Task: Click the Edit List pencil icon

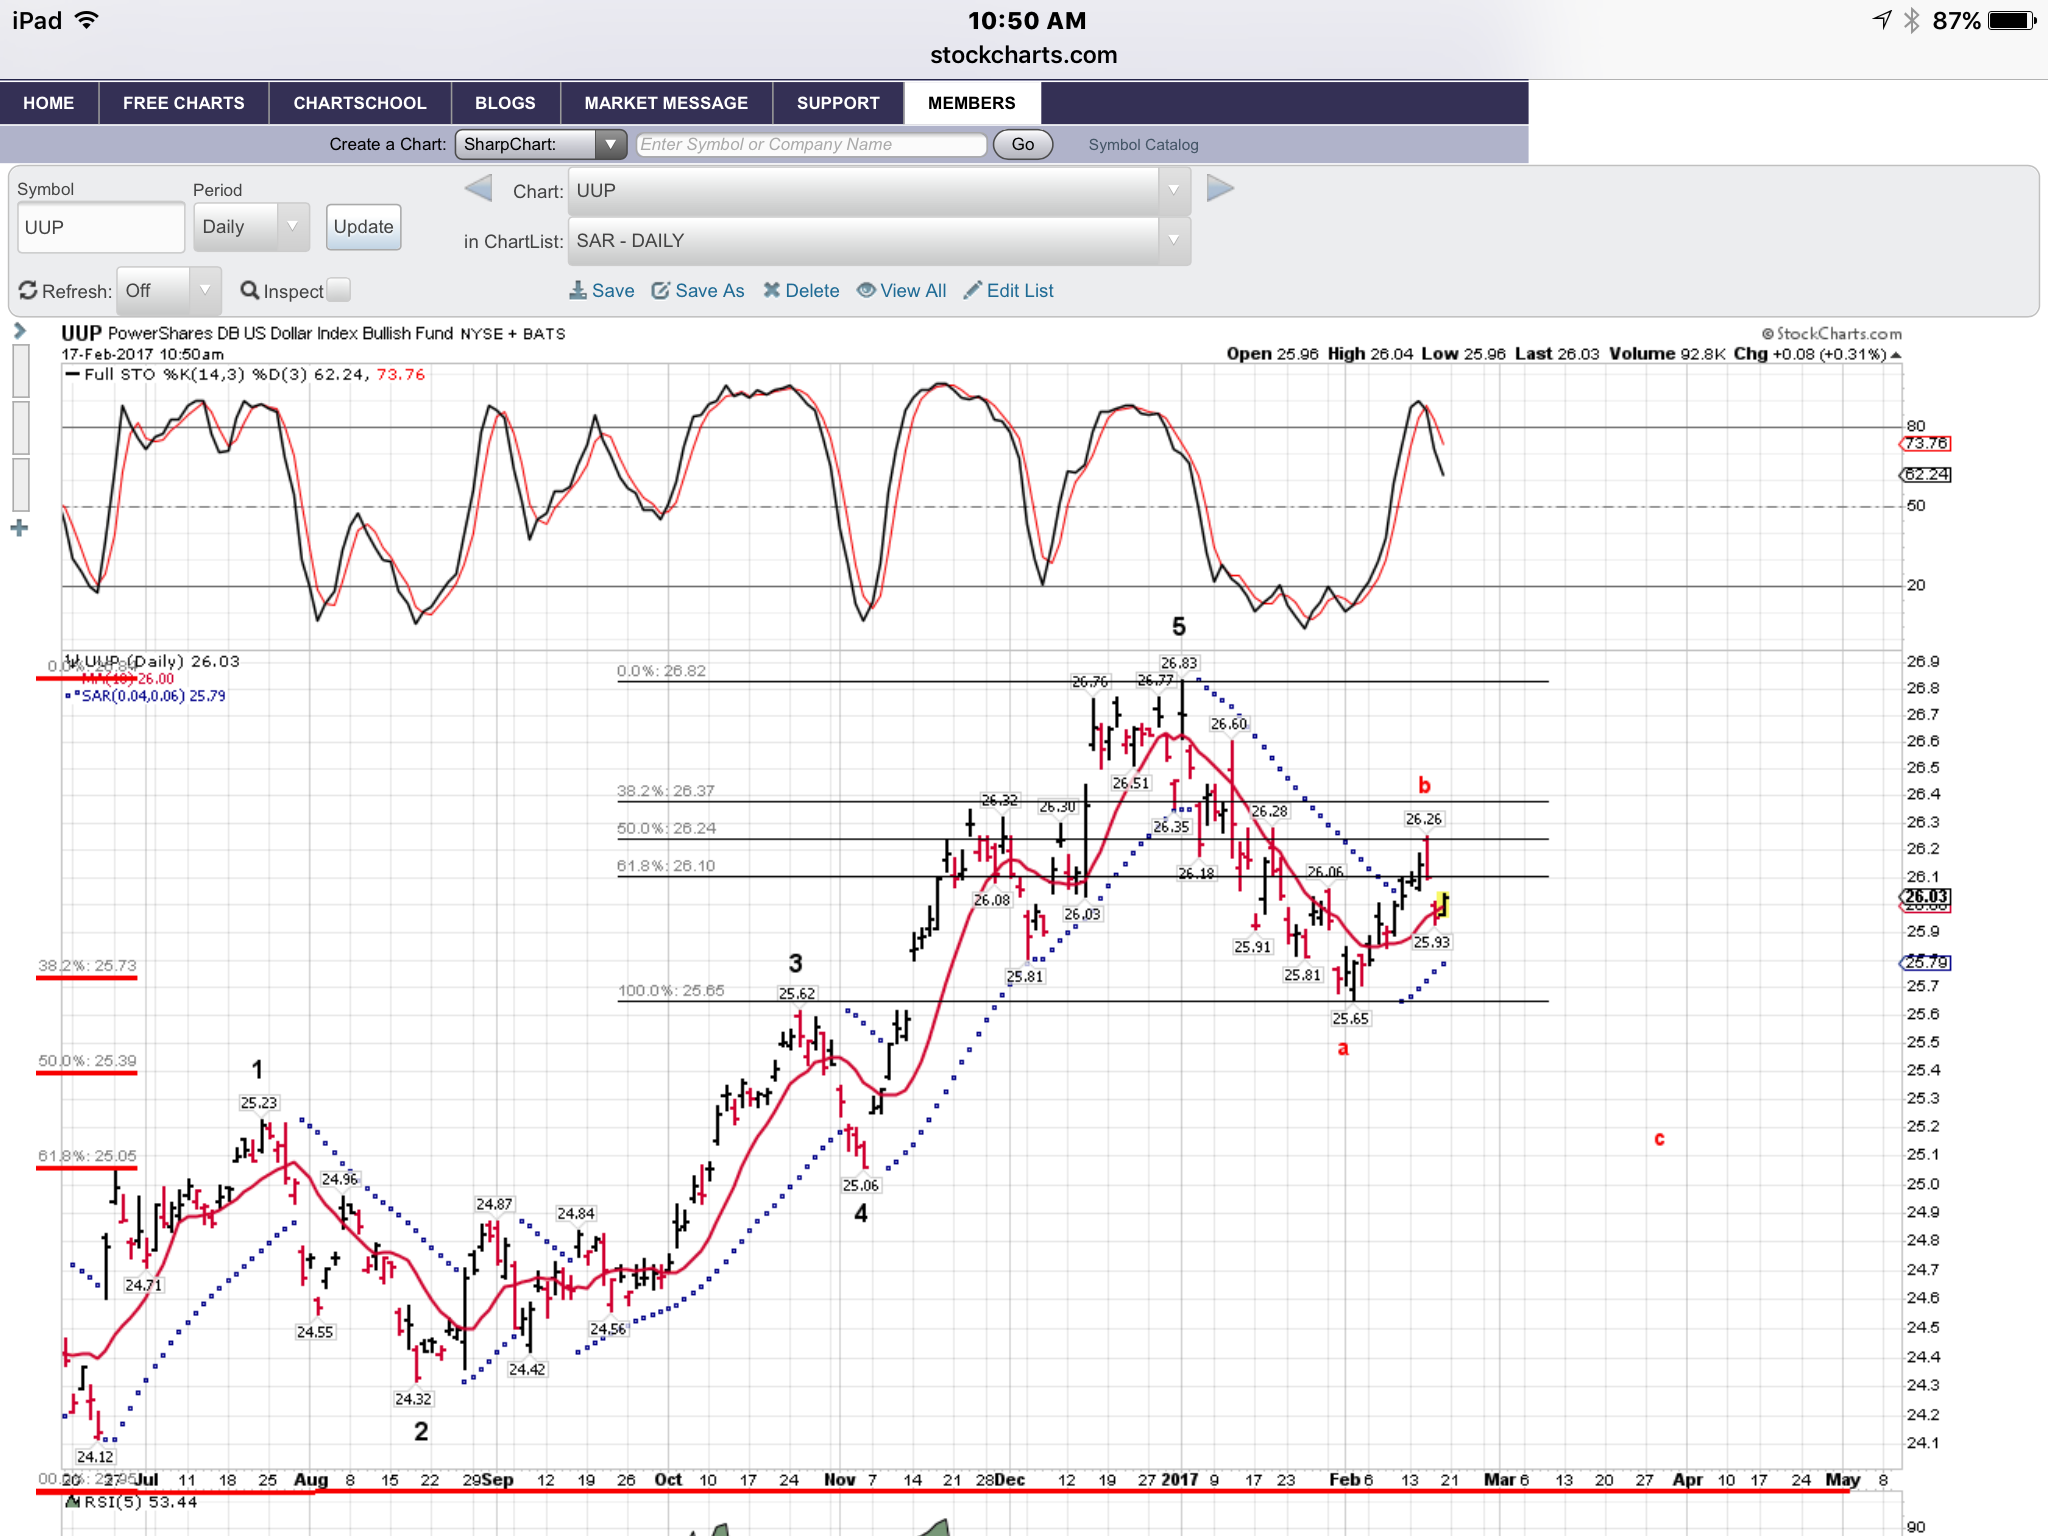Action: click(972, 291)
